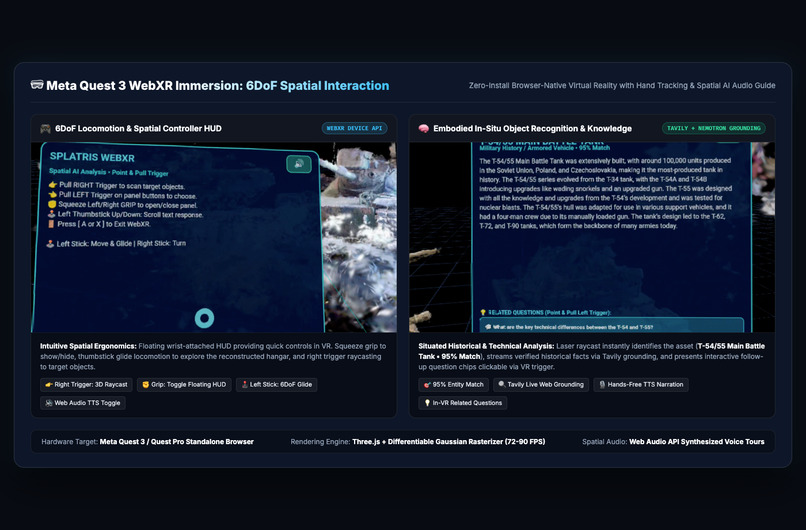Click the microphone icon in Hands-Free TTS chip

602,385
